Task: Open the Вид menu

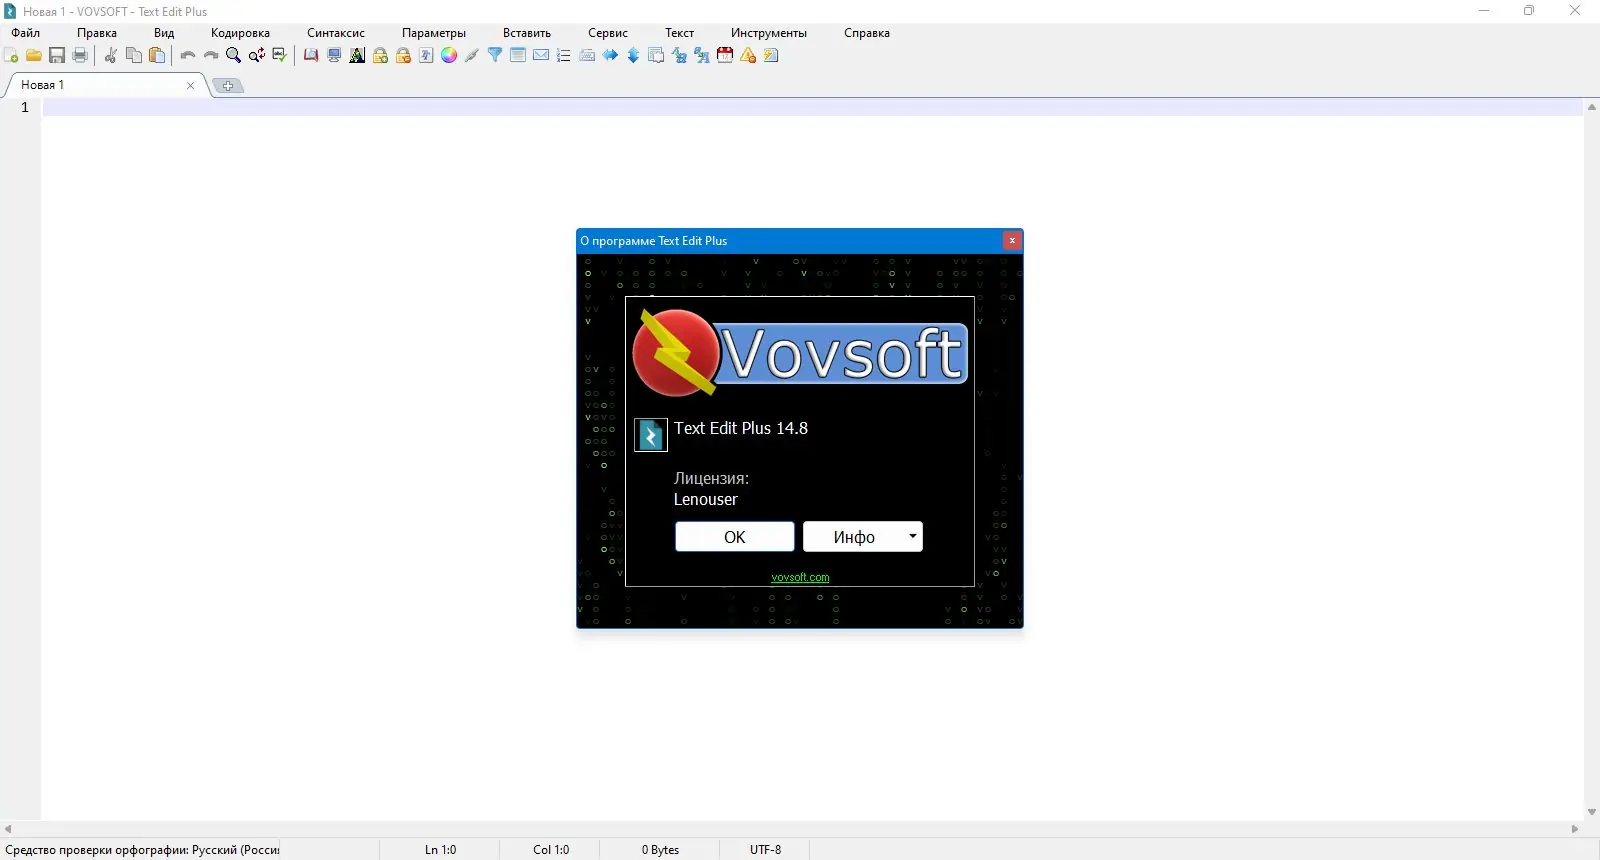Action: pos(164,33)
